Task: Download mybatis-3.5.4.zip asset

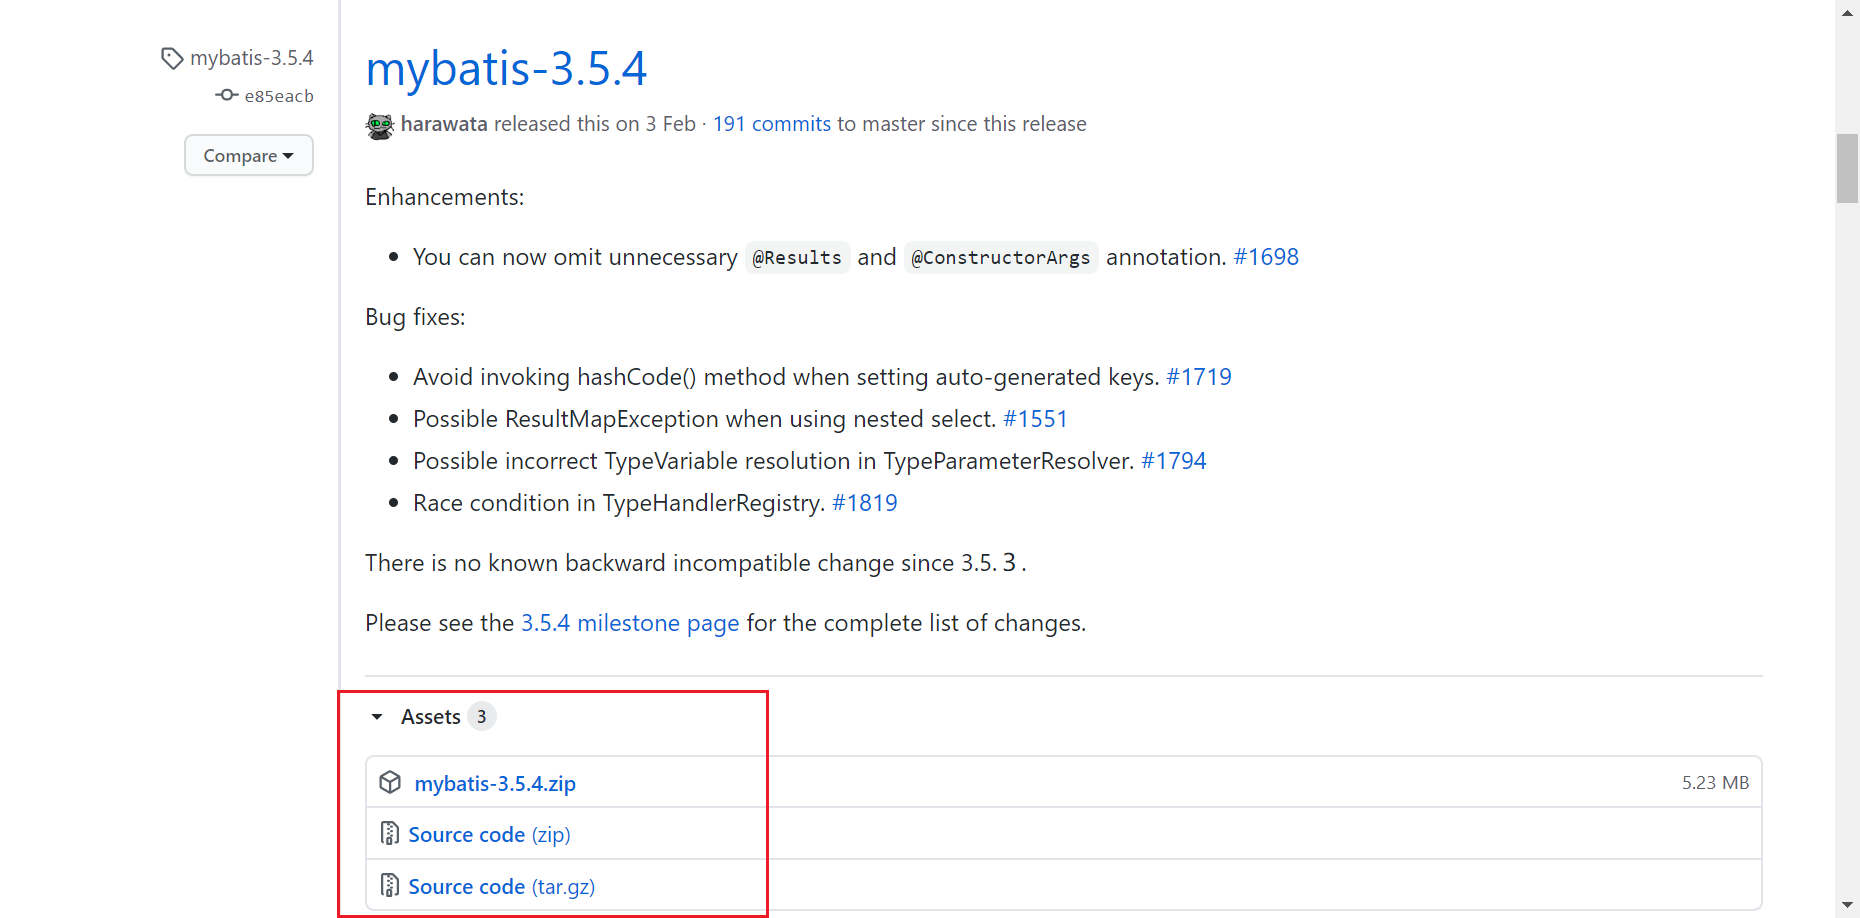Action: pyautogui.click(x=495, y=783)
